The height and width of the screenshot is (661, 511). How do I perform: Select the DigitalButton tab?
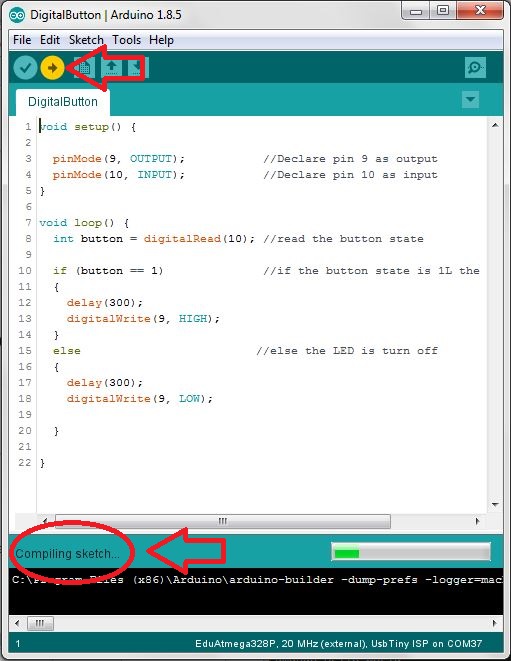pyautogui.click(x=63, y=102)
